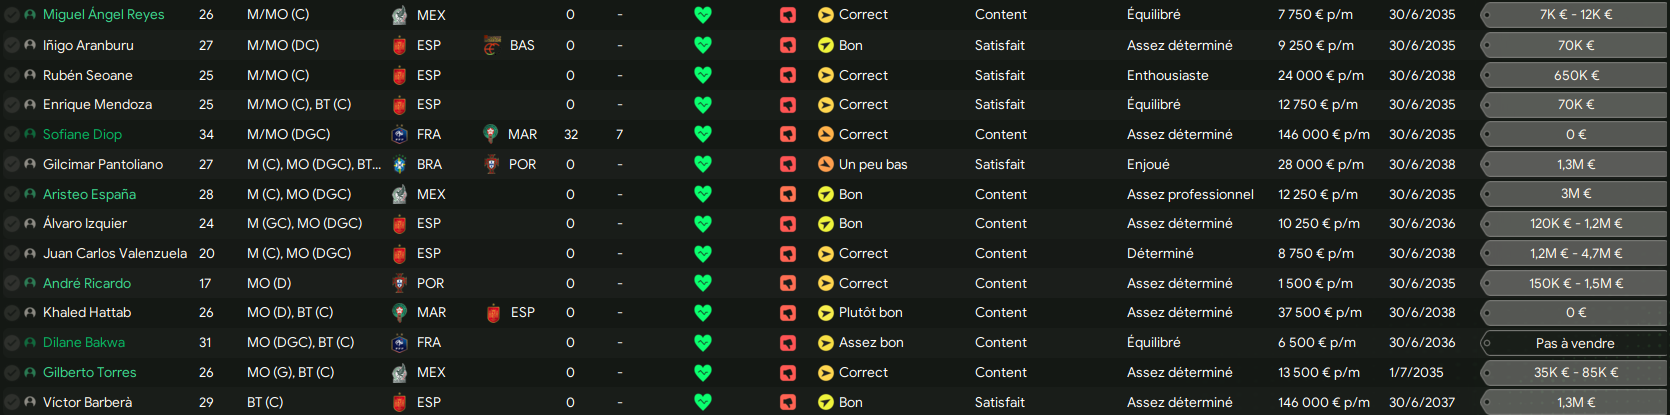Click the person icon beside André Ricardo's name

[30, 283]
